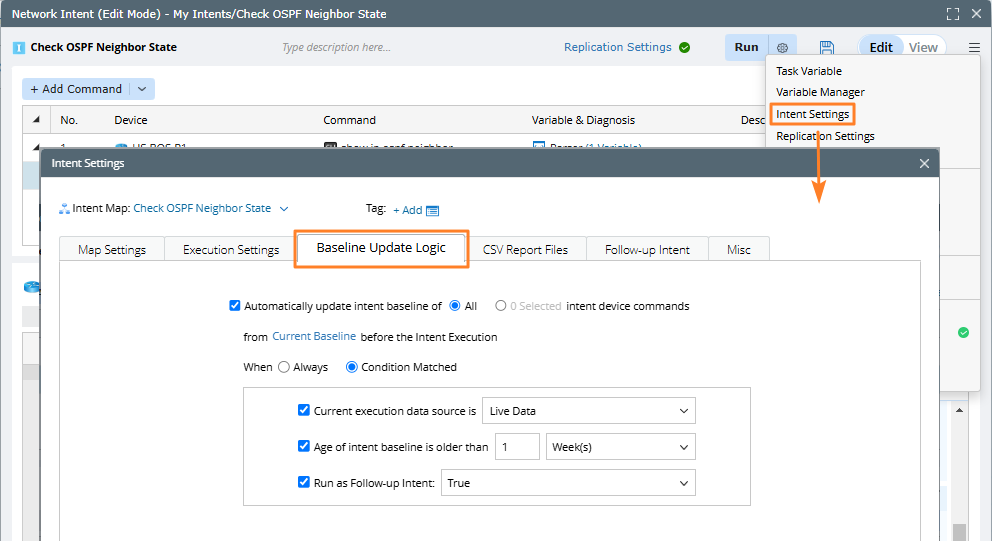
Task: Open the Add Command dropdown arrow
Action: pyautogui.click(x=141, y=89)
